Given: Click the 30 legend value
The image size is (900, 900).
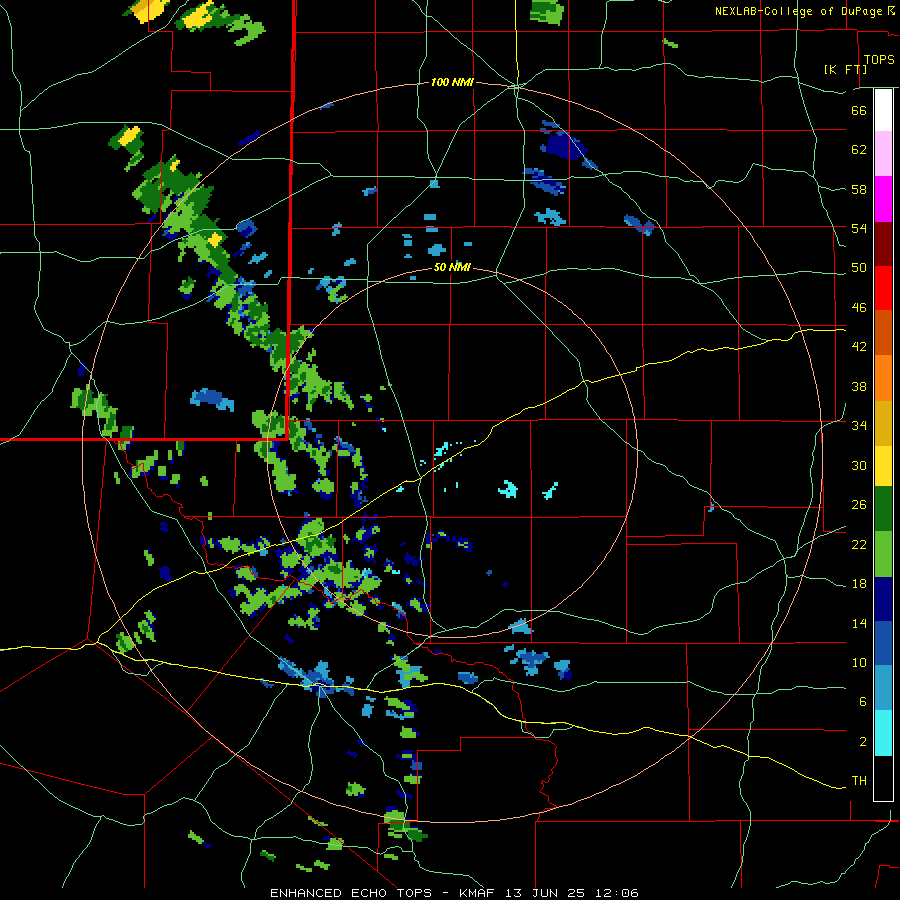Looking at the screenshot, I should point(859,465).
